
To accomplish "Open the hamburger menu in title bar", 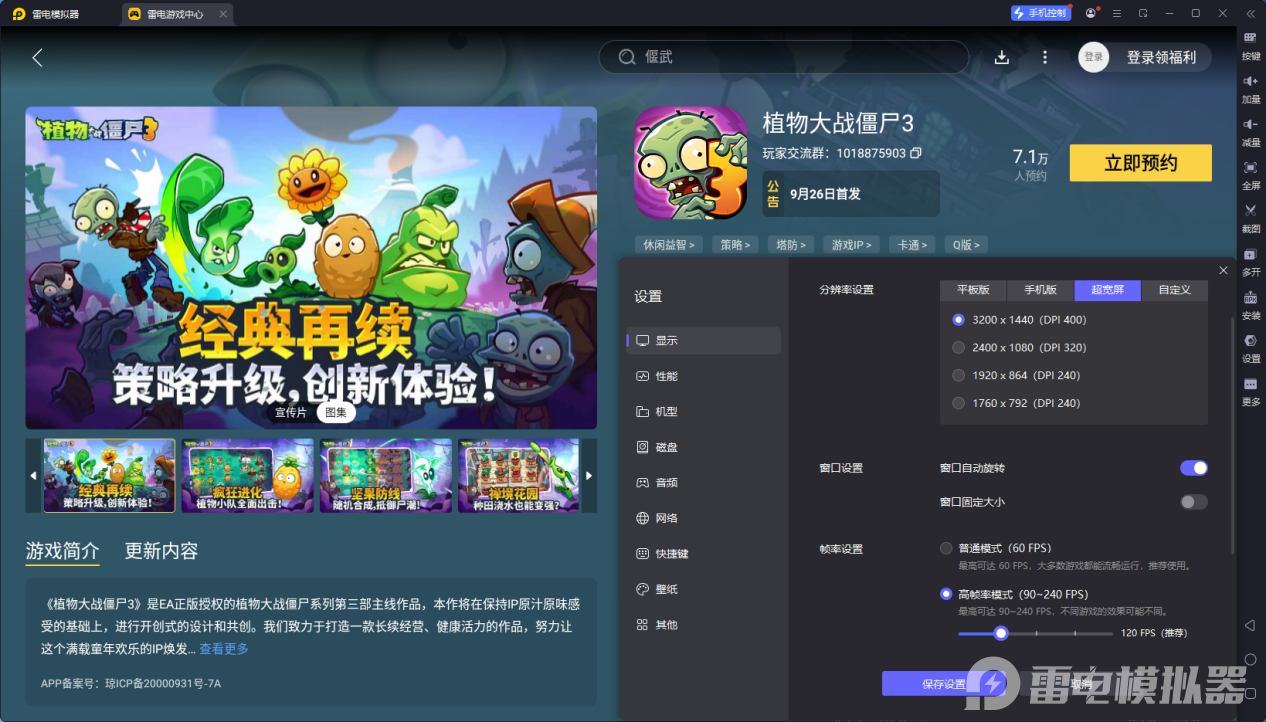I will pyautogui.click(x=1116, y=13).
